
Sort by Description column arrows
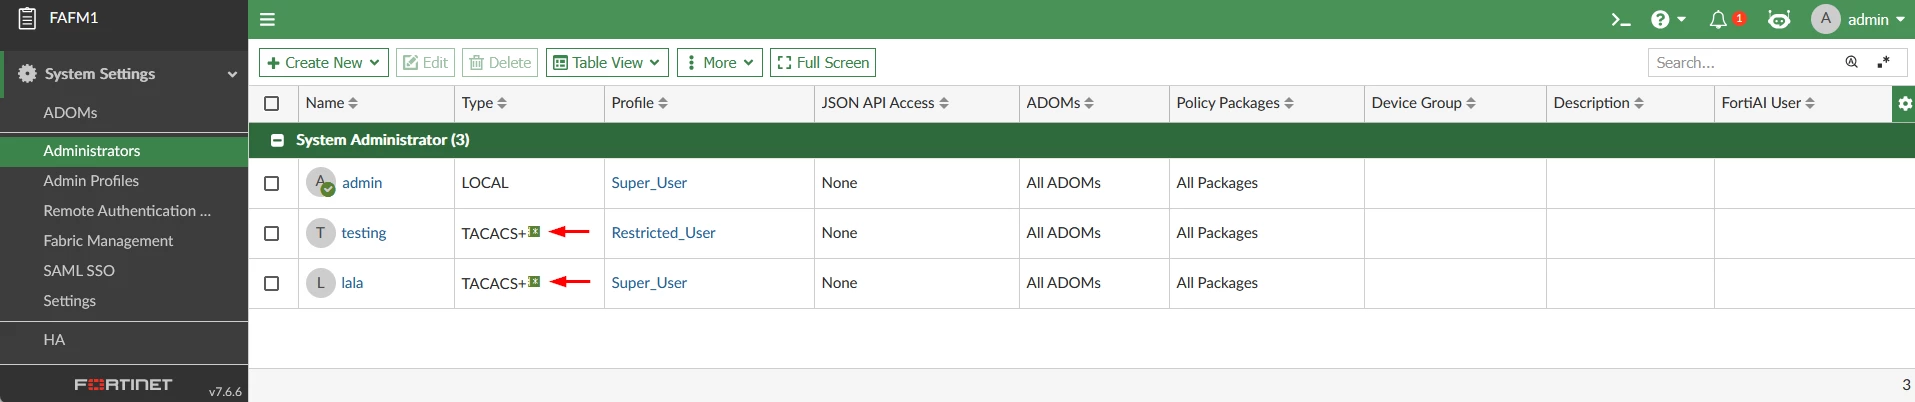1639,103
